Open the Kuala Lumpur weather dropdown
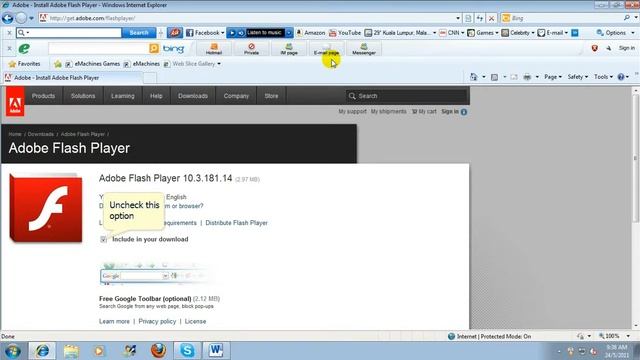This screenshot has height=360, width=640. 434,33
